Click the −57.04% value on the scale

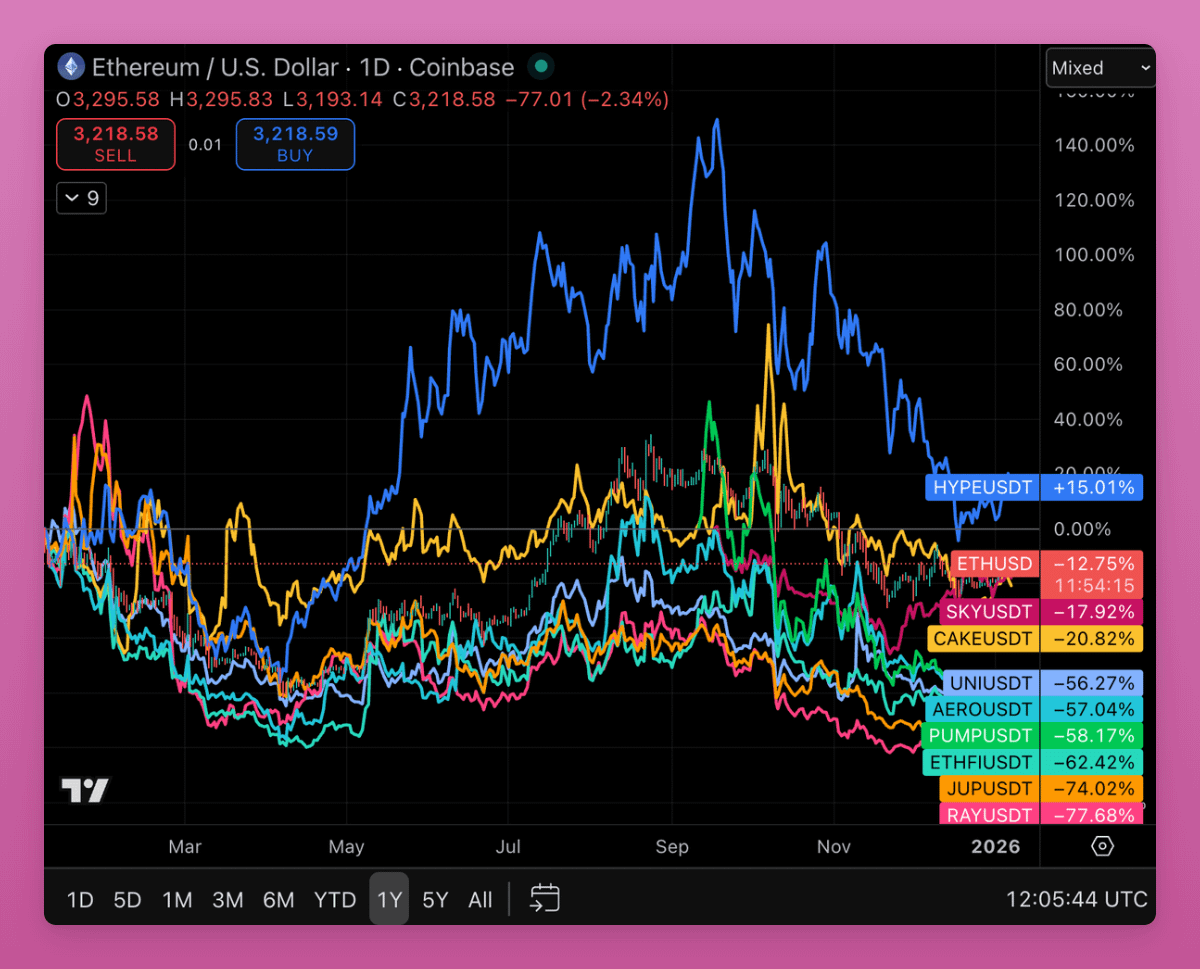pyautogui.click(x=1094, y=709)
